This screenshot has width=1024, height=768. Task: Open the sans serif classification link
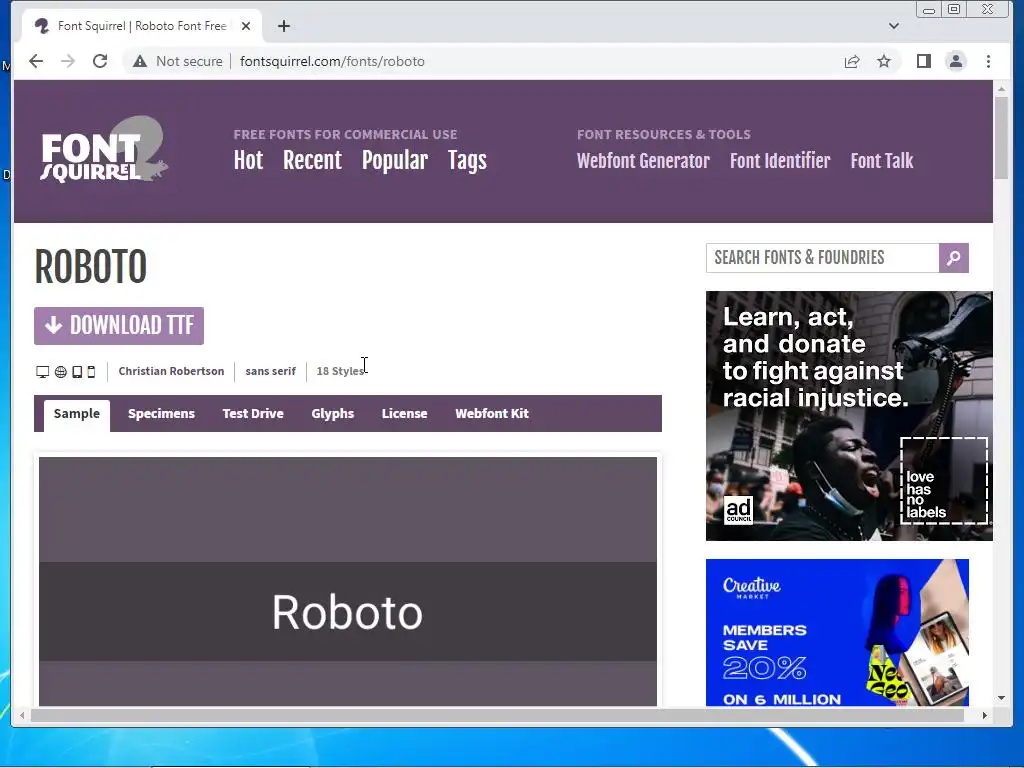point(270,371)
